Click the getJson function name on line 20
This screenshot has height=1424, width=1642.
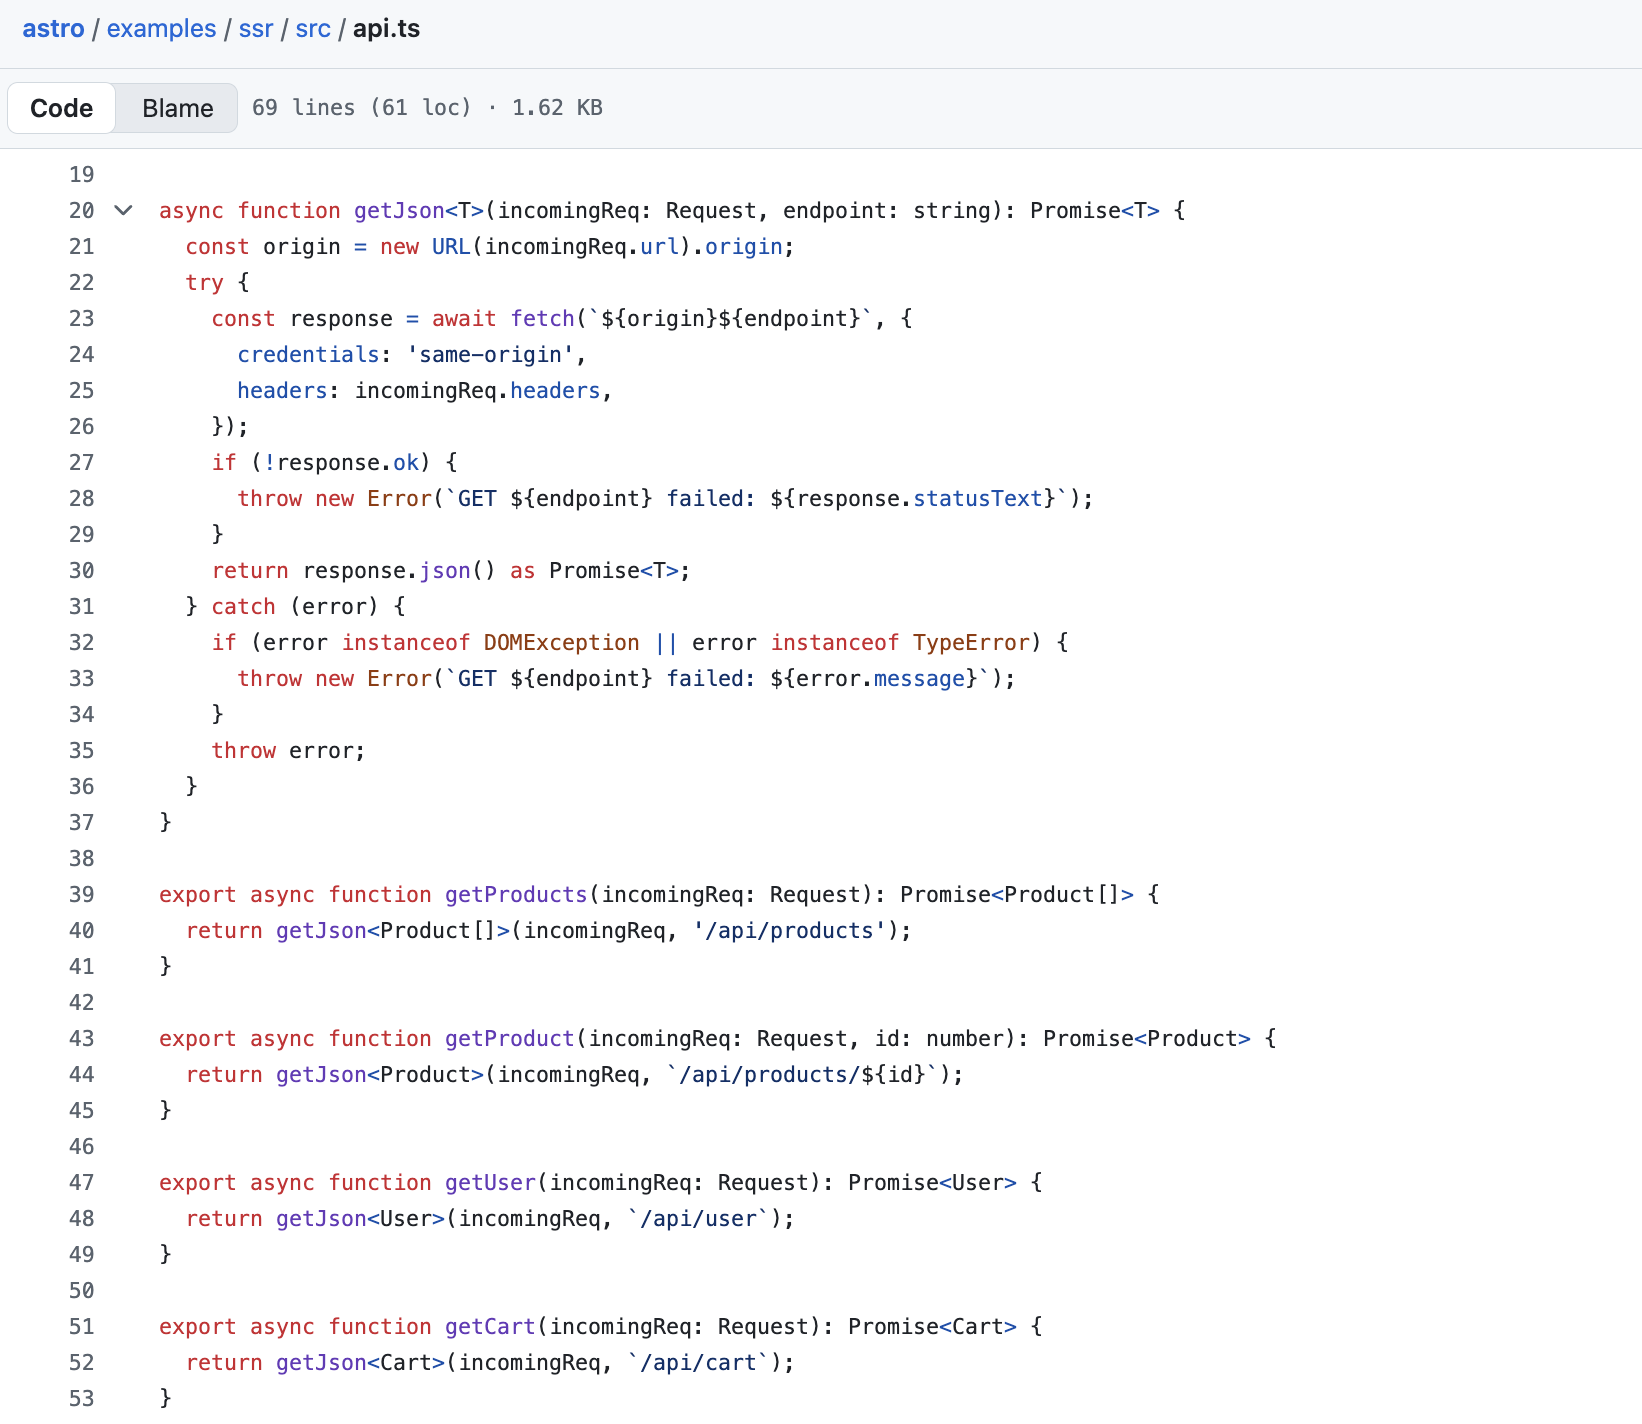pos(399,211)
